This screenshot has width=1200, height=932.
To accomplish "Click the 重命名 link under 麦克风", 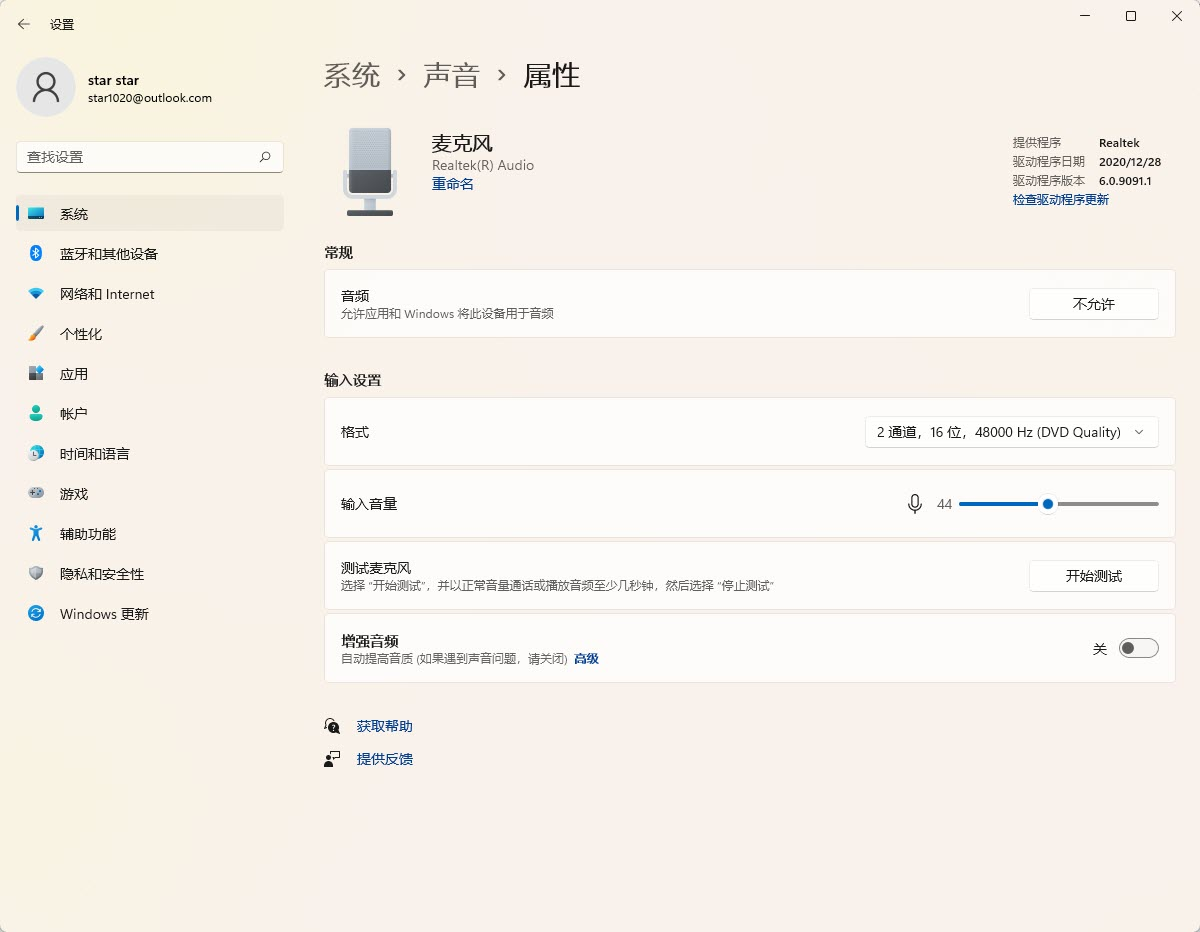I will coord(453,185).
